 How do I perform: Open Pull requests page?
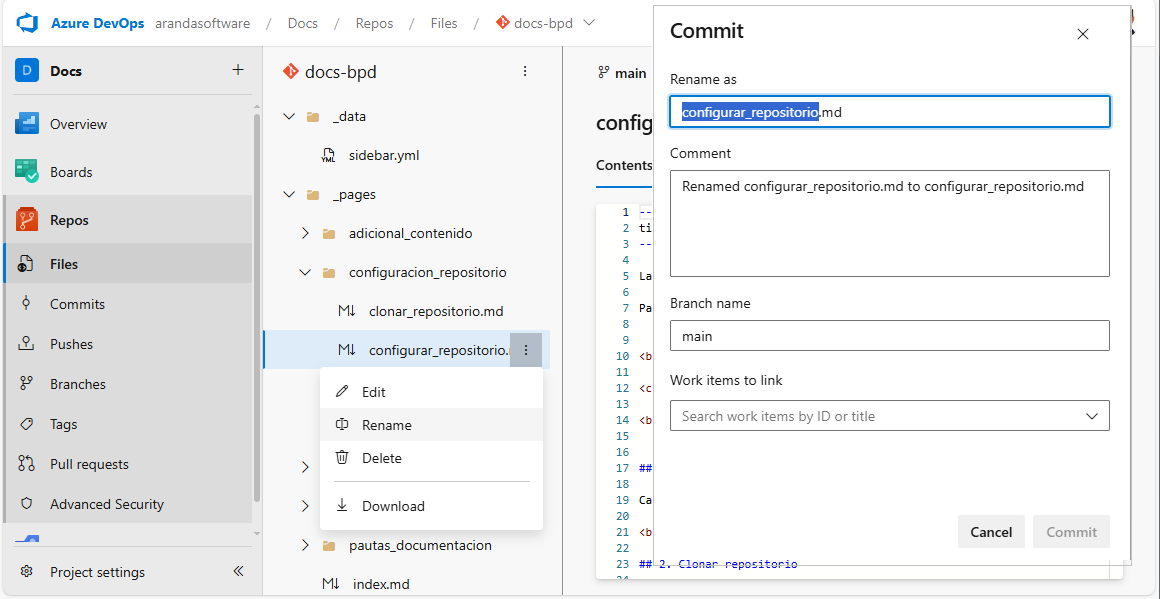tap(89, 464)
